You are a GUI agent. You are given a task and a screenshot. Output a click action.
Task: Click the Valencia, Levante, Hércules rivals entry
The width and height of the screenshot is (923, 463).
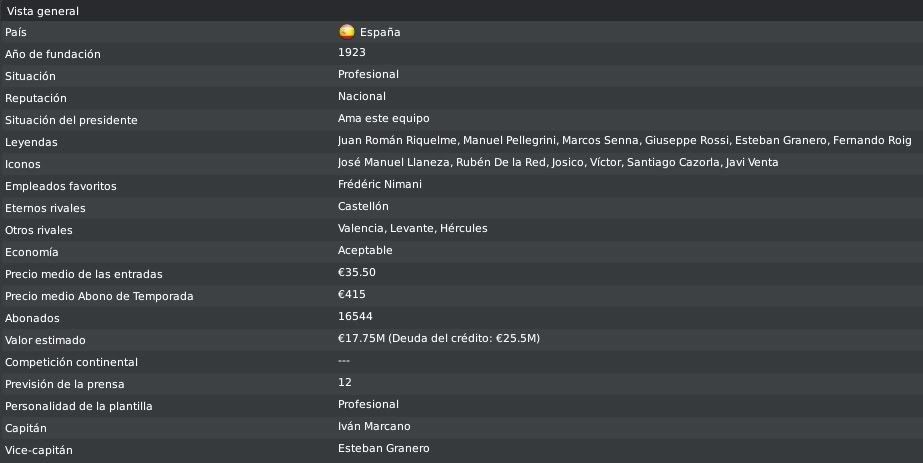(413, 228)
